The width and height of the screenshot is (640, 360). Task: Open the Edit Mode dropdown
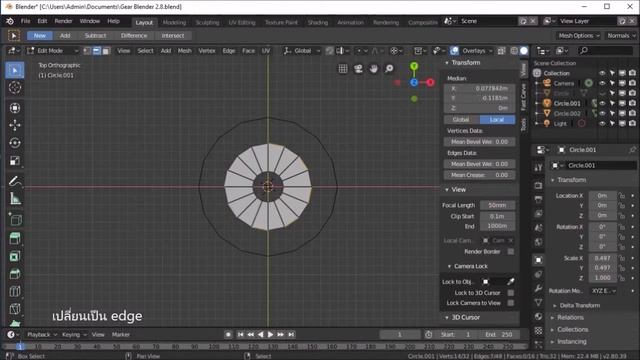point(52,51)
